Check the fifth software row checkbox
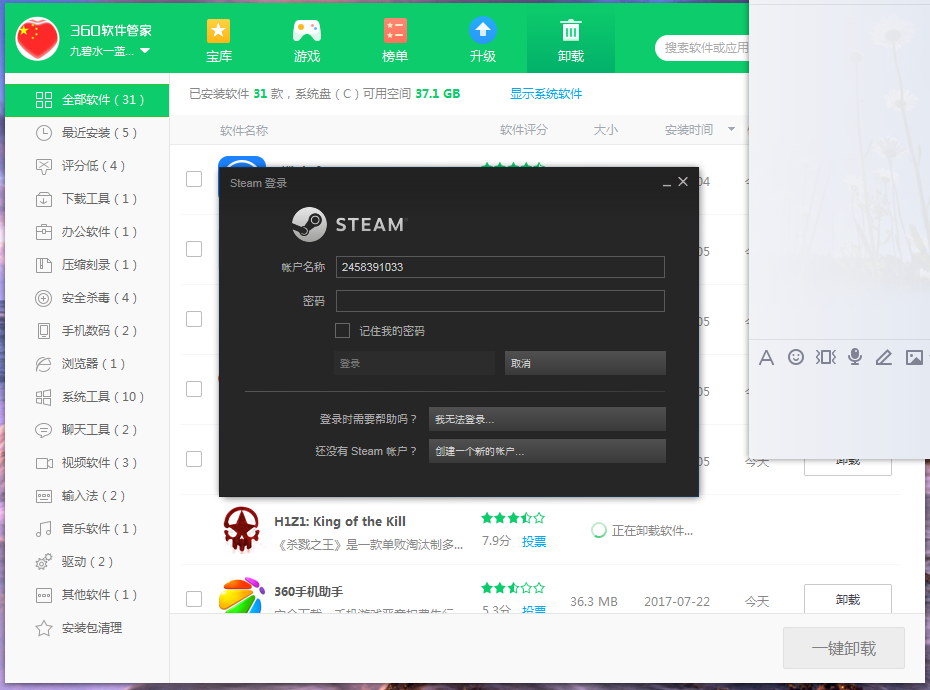This screenshot has width=930, height=690. [194, 459]
